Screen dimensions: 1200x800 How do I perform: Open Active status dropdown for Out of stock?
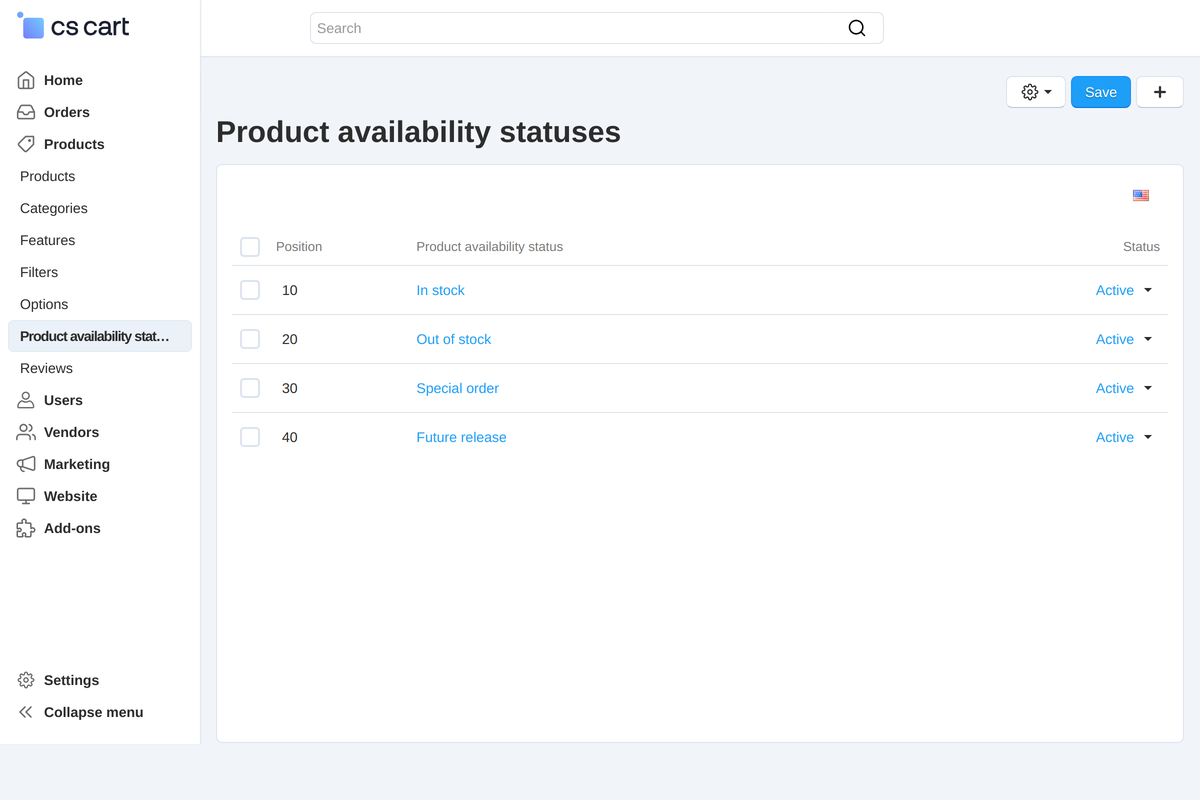[x=1124, y=339]
